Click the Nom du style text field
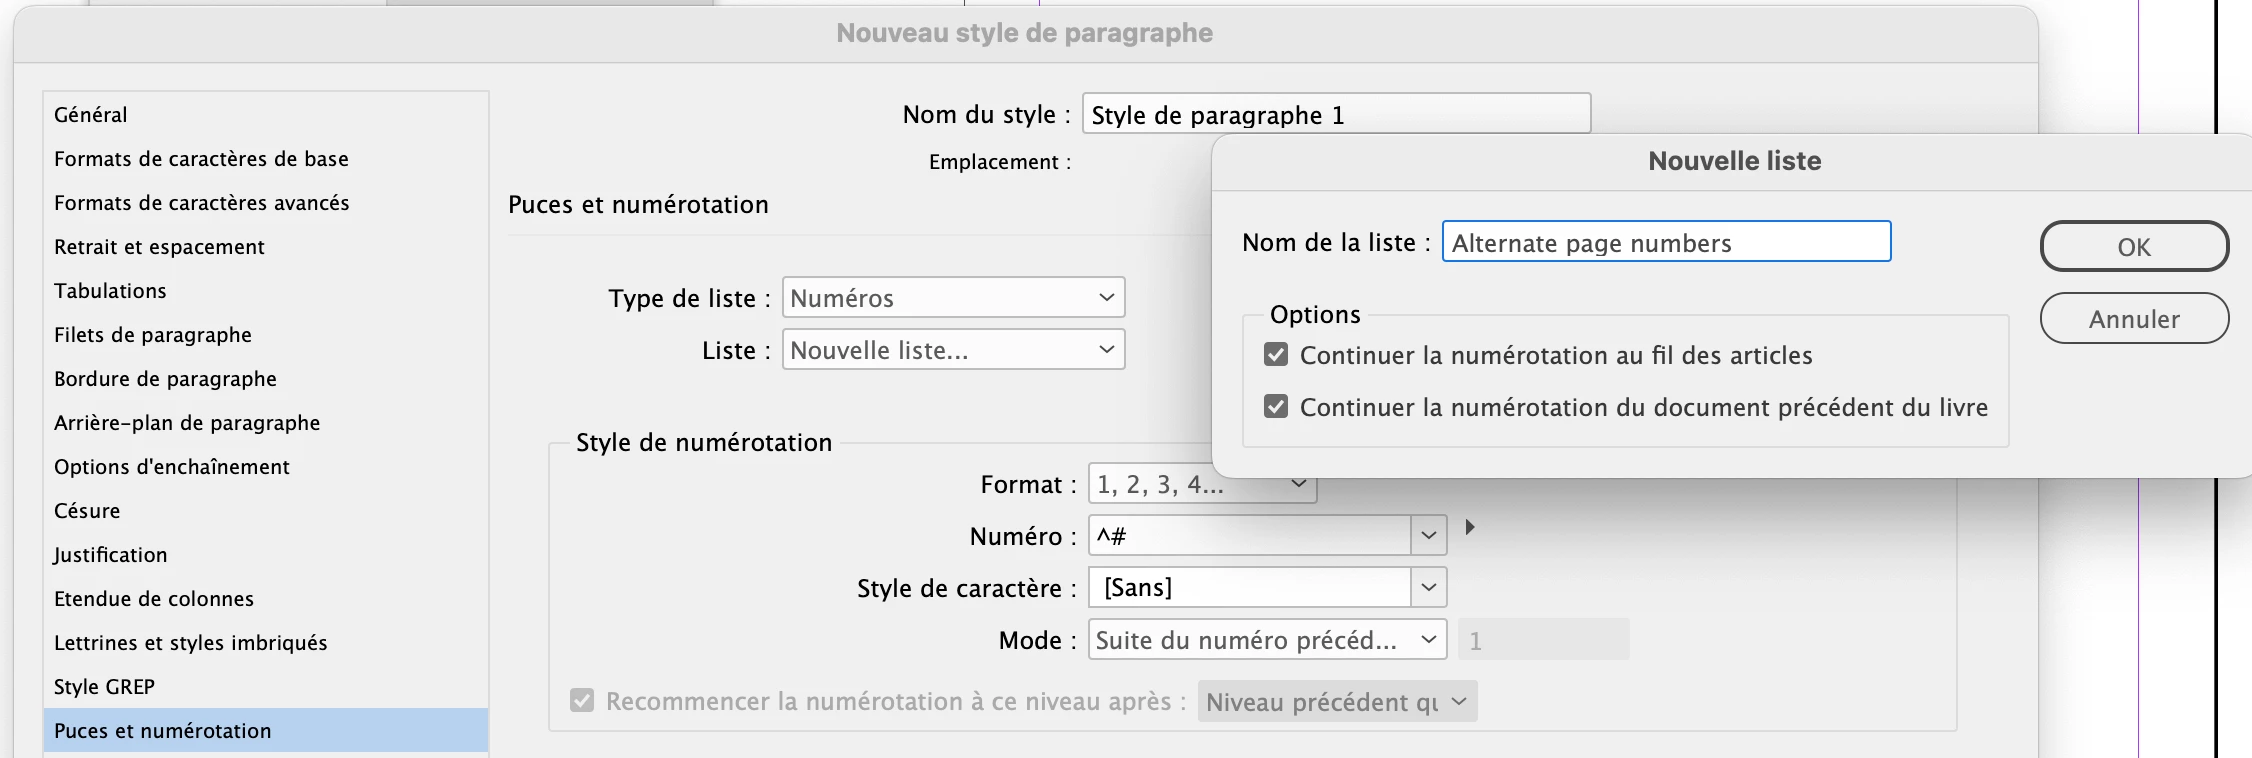Viewport: 2252px width, 758px height. point(1335,115)
